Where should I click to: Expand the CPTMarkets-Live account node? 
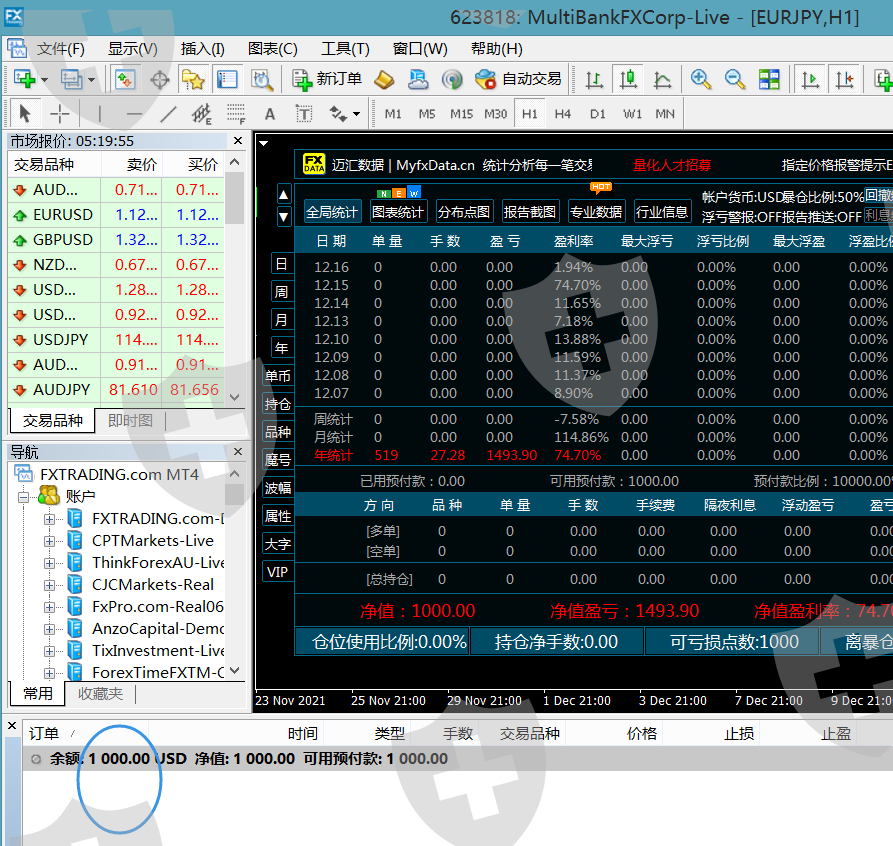(50, 541)
